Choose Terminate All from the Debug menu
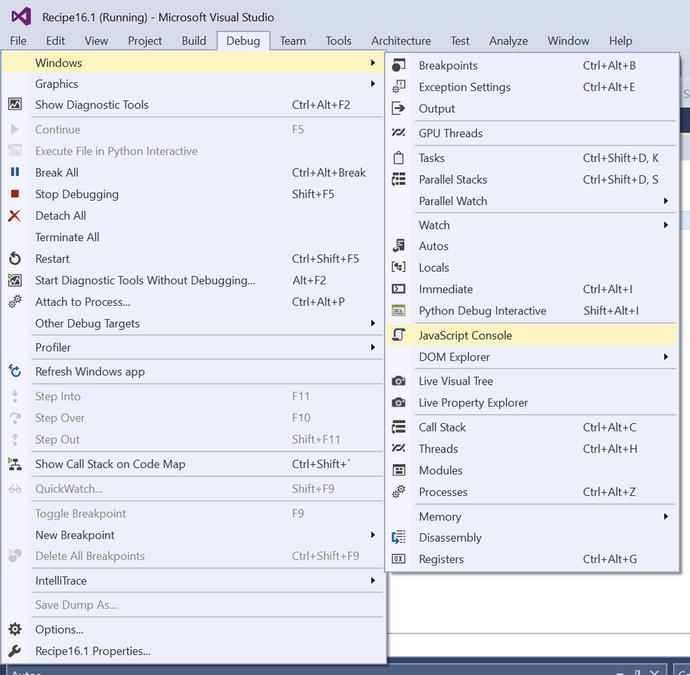 (193, 237)
